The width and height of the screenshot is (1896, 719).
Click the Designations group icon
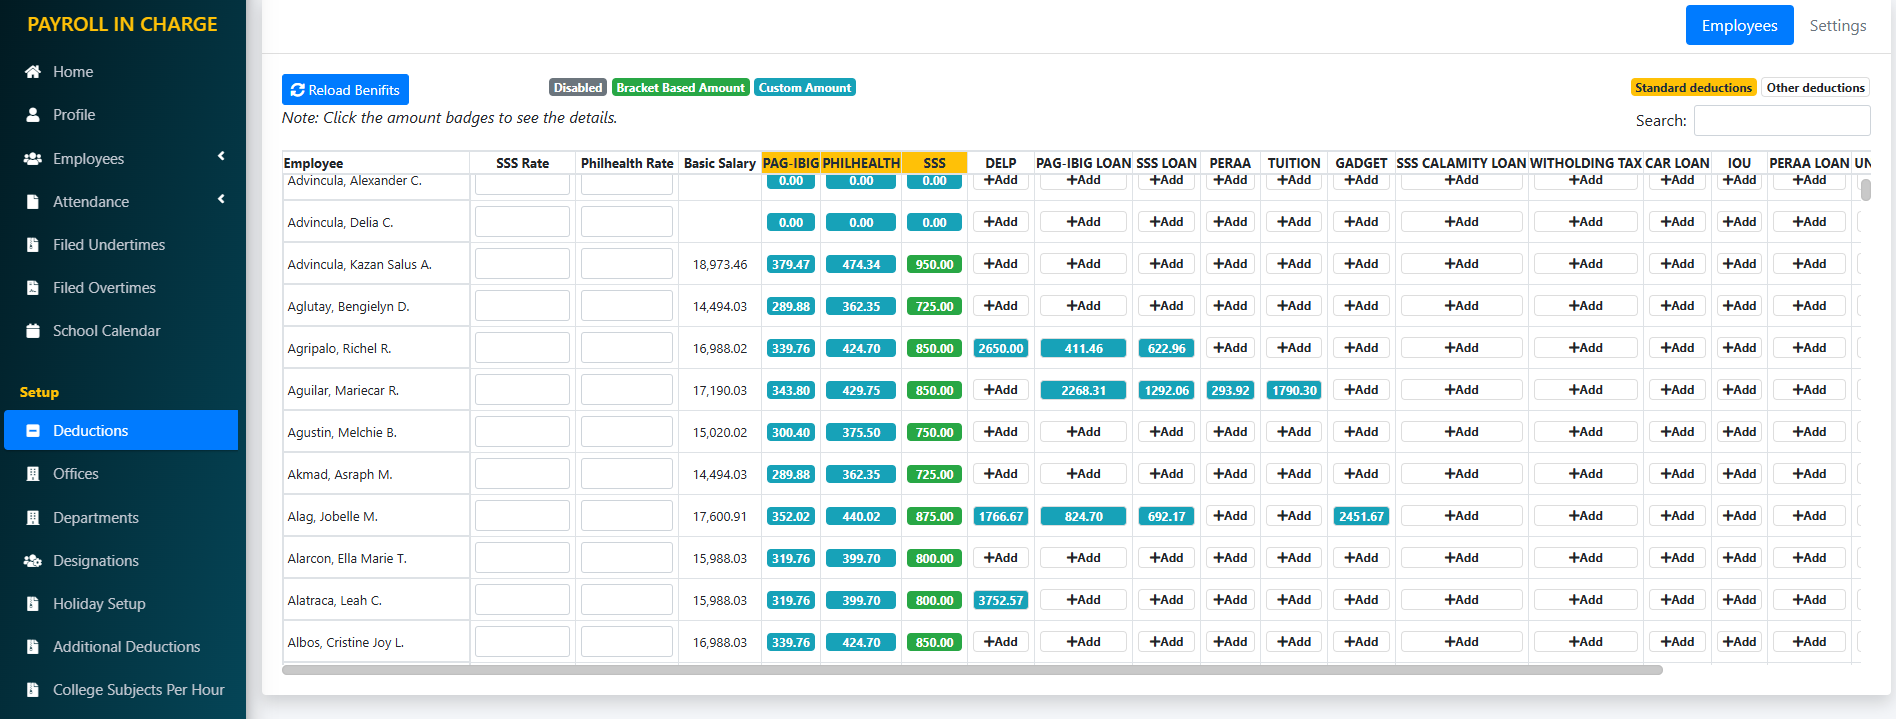click(33, 561)
